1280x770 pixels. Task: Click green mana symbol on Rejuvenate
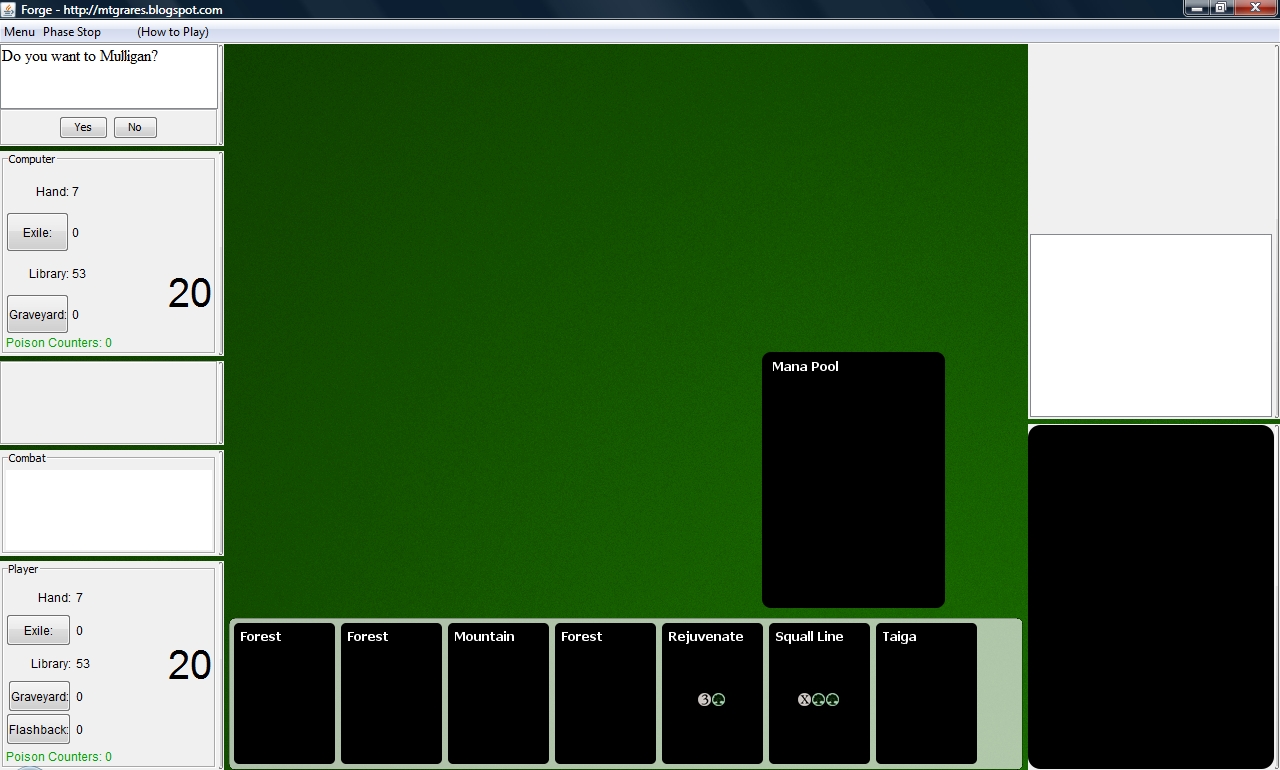(719, 700)
